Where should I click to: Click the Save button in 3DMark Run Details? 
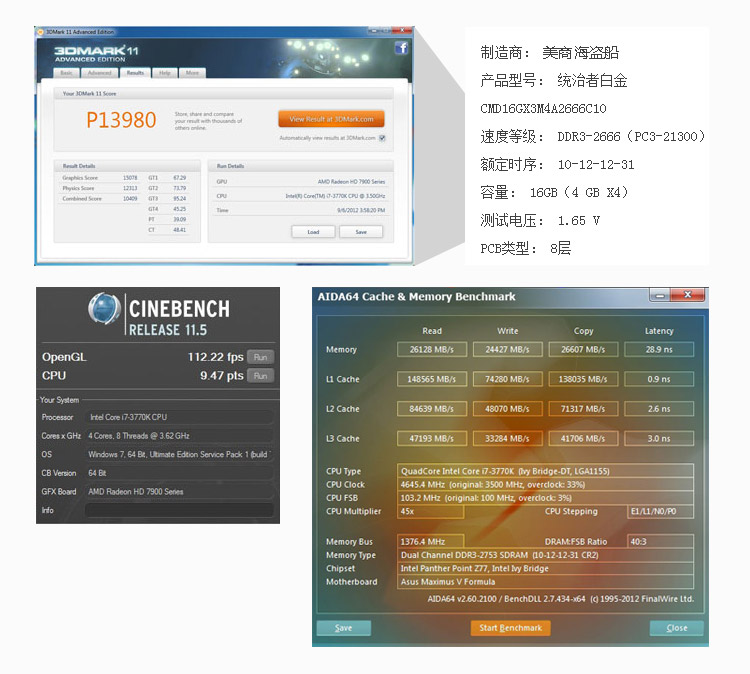click(361, 232)
